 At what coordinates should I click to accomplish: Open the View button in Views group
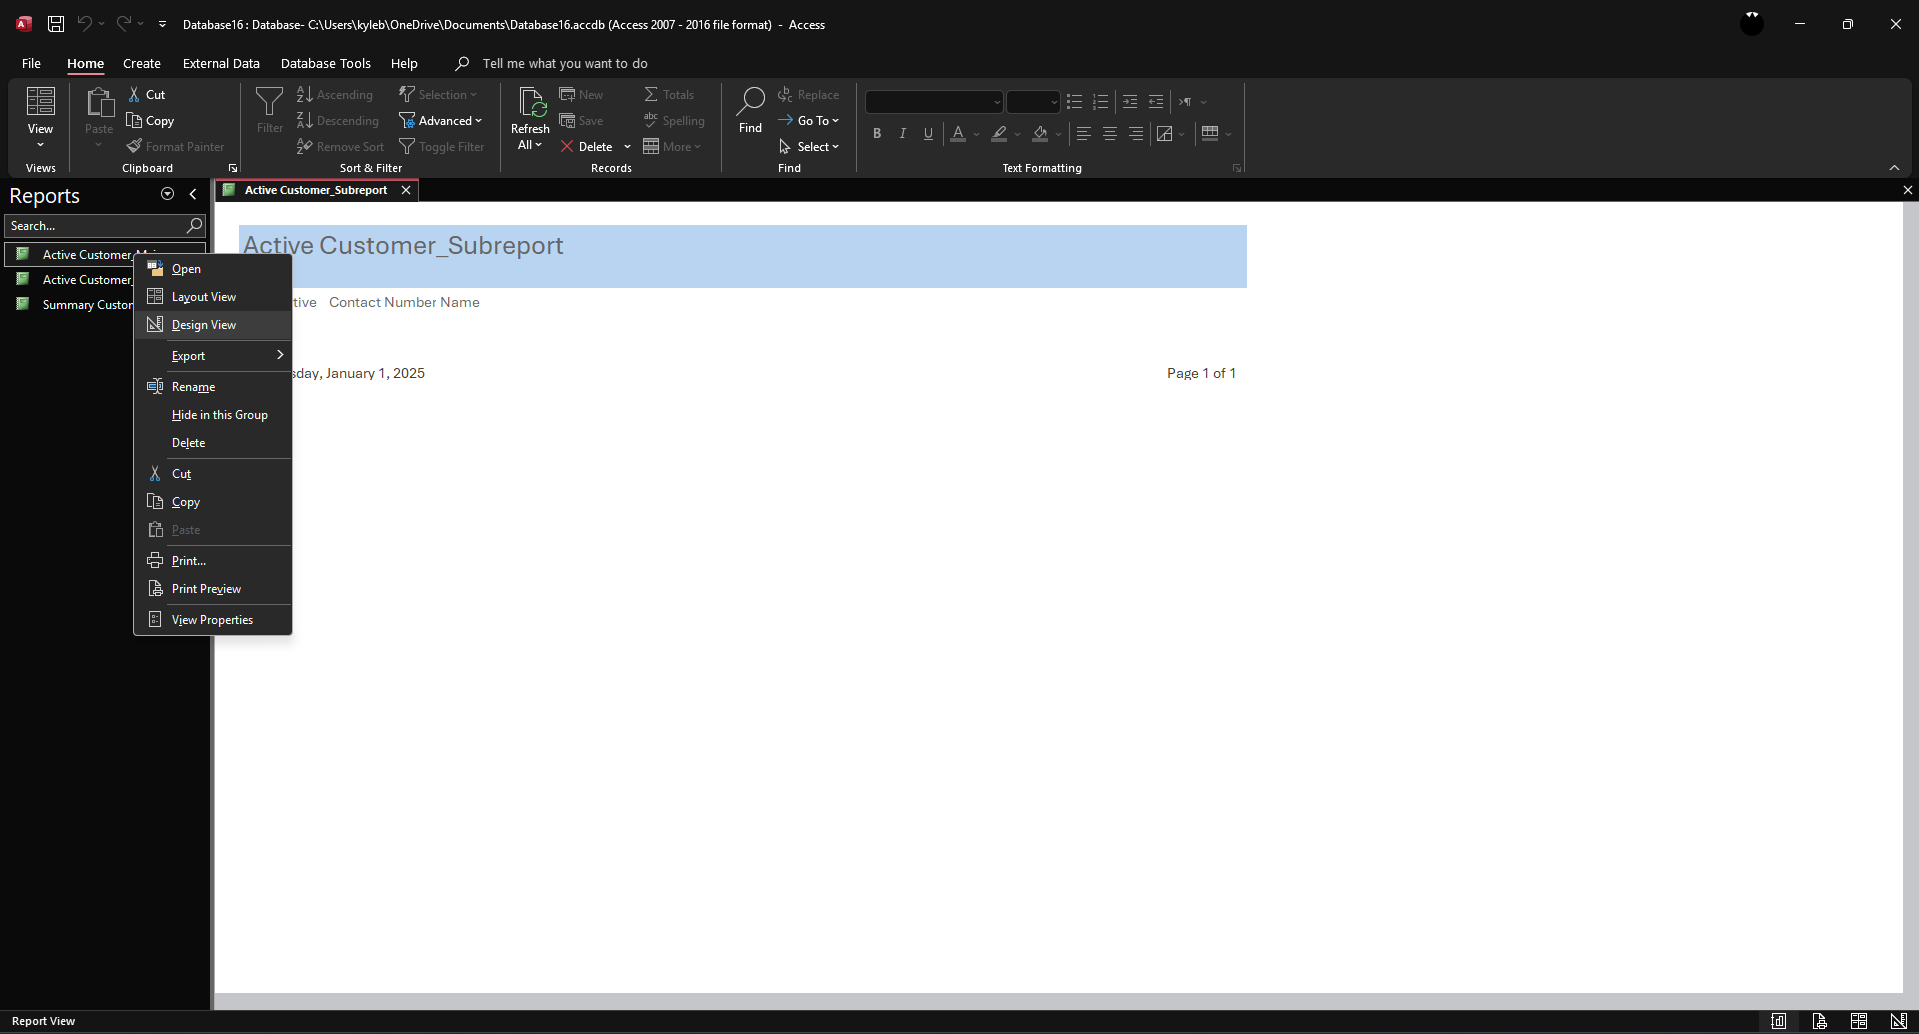(40, 118)
